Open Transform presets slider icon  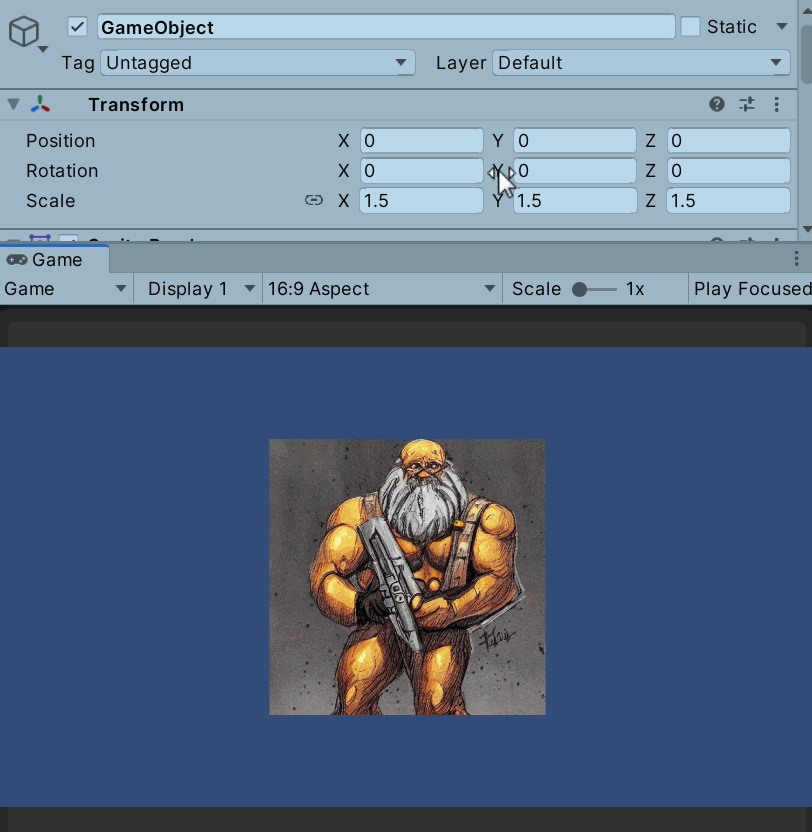pos(747,104)
